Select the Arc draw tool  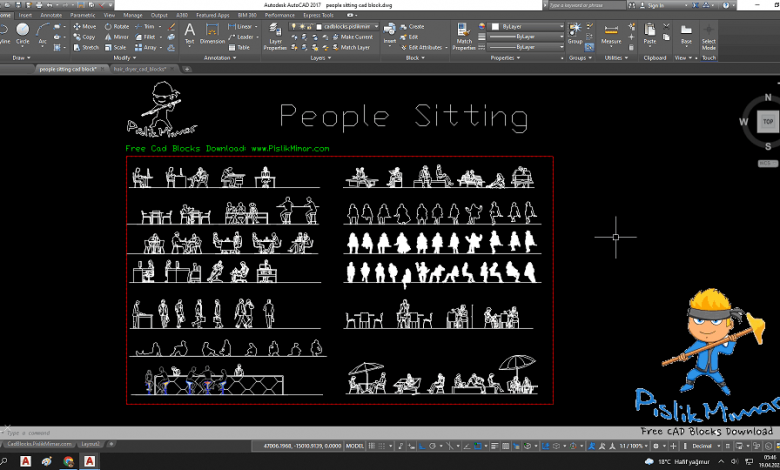[x=42, y=34]
